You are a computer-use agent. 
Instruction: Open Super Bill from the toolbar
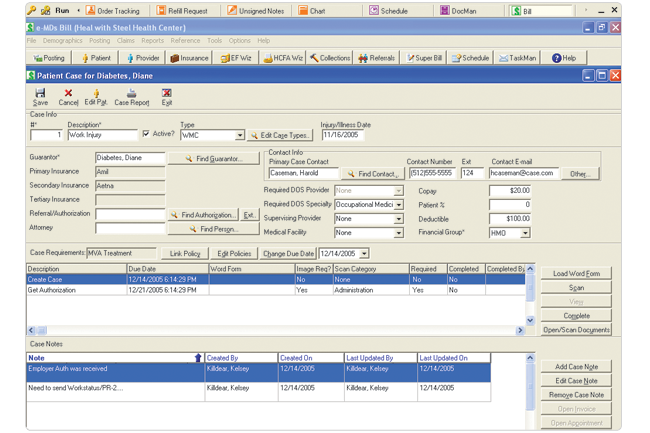coord(423,58)
